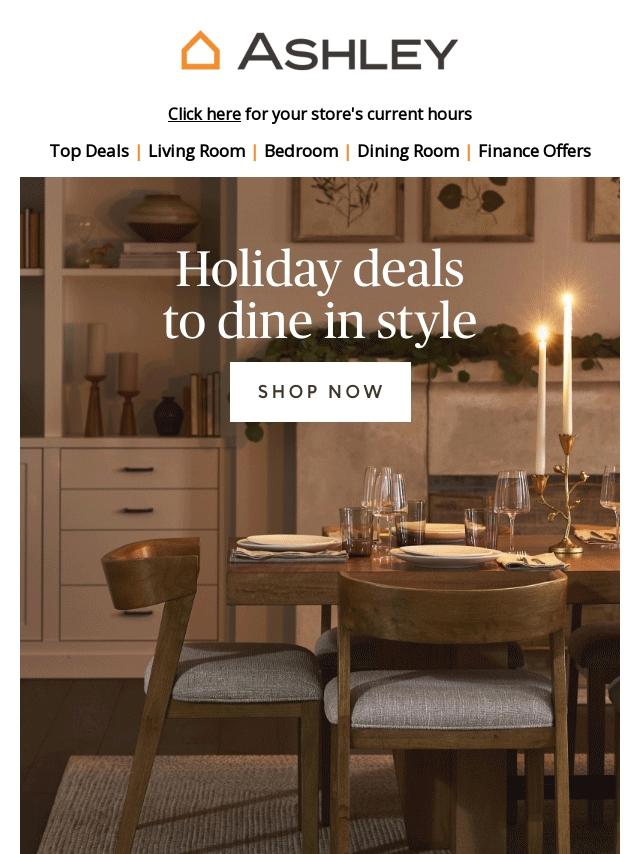This screenshot has width=640, height=854.
Task: Click the tall lit taper candle
Action: 567,364
